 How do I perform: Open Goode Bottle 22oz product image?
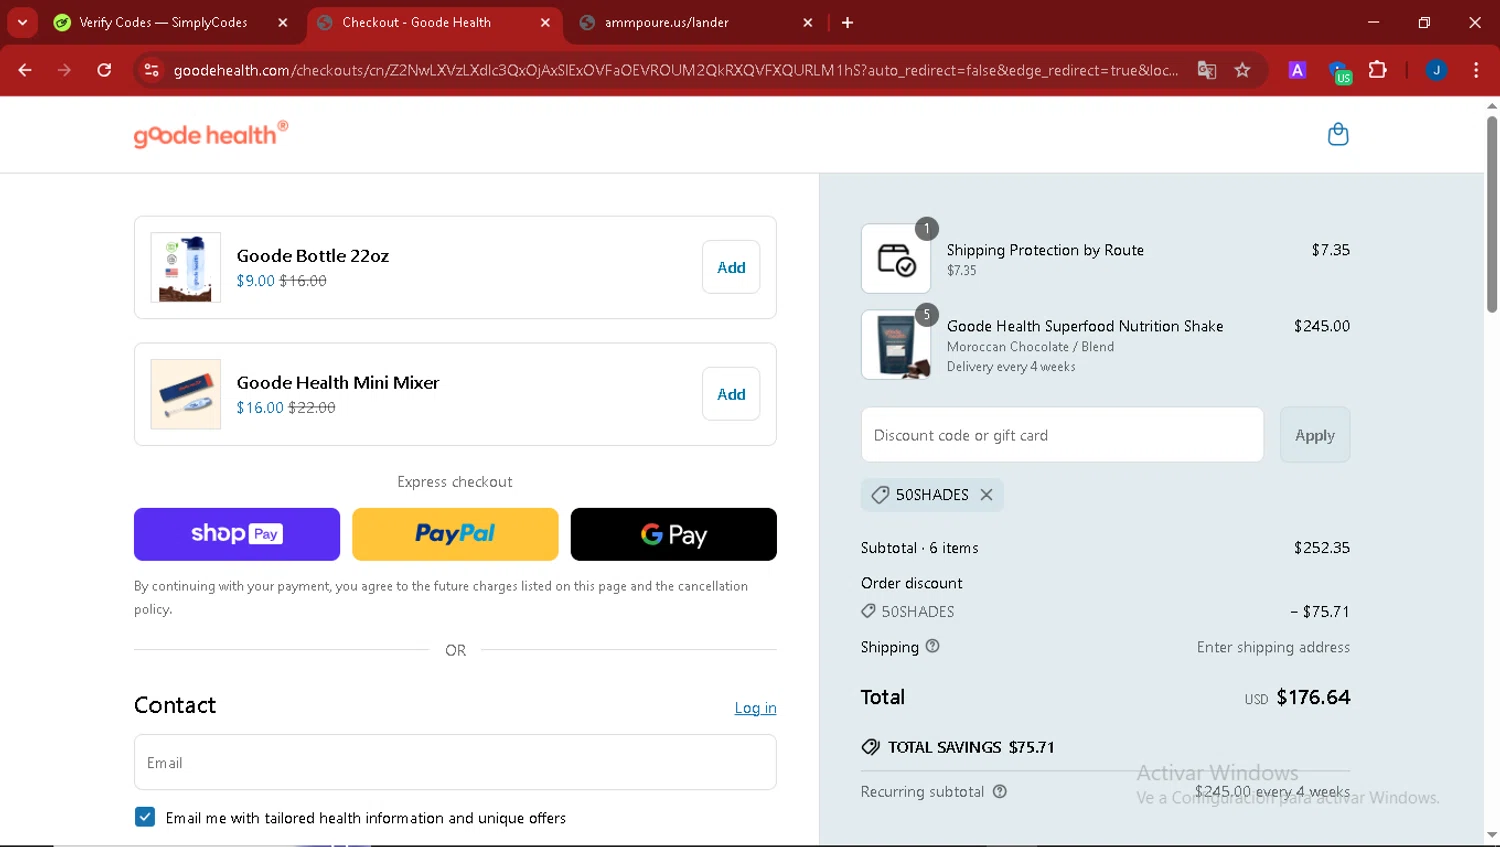click(186, 267)
